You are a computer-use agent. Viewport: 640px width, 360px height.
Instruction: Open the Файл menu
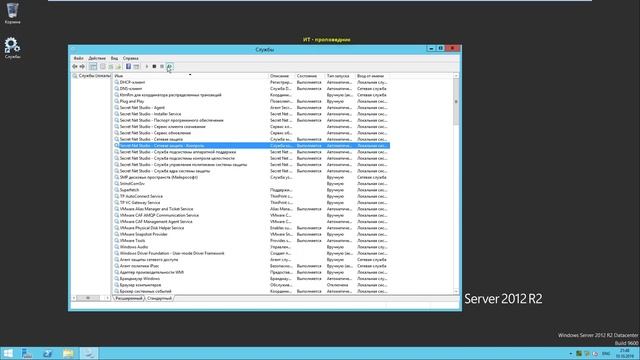click(x=78, y=58)
